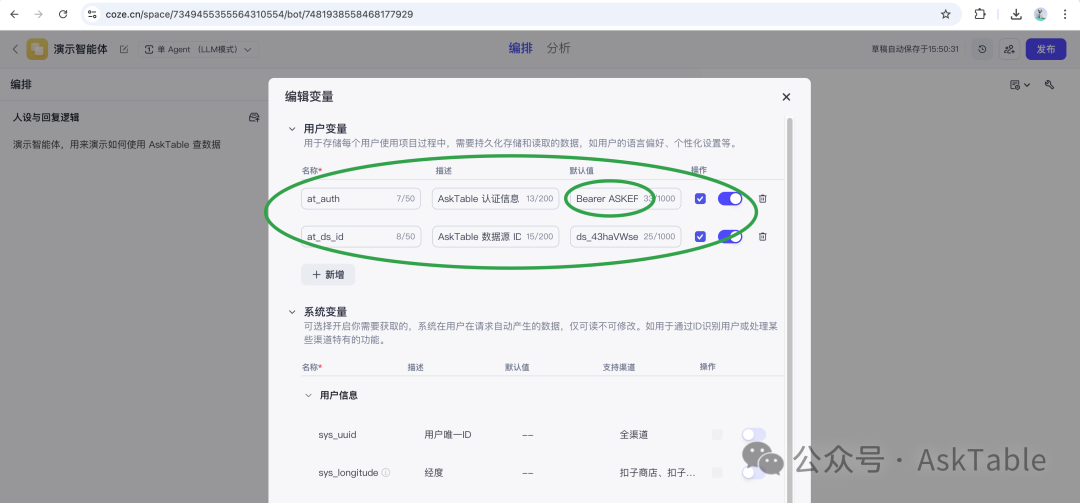
Task: Collapse the 用户信息 group
Action: tap(308, 396)
